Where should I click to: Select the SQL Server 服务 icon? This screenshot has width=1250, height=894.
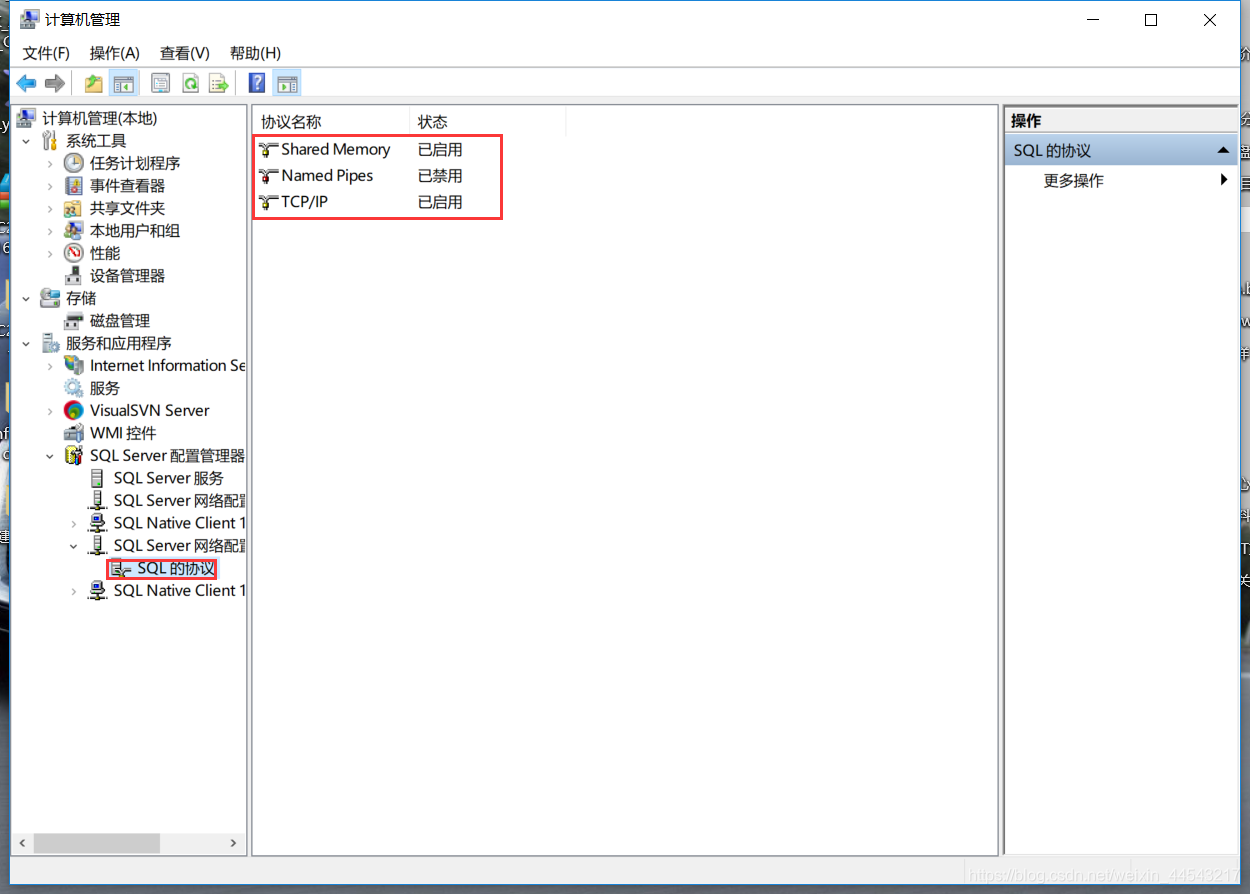(98, 478)
